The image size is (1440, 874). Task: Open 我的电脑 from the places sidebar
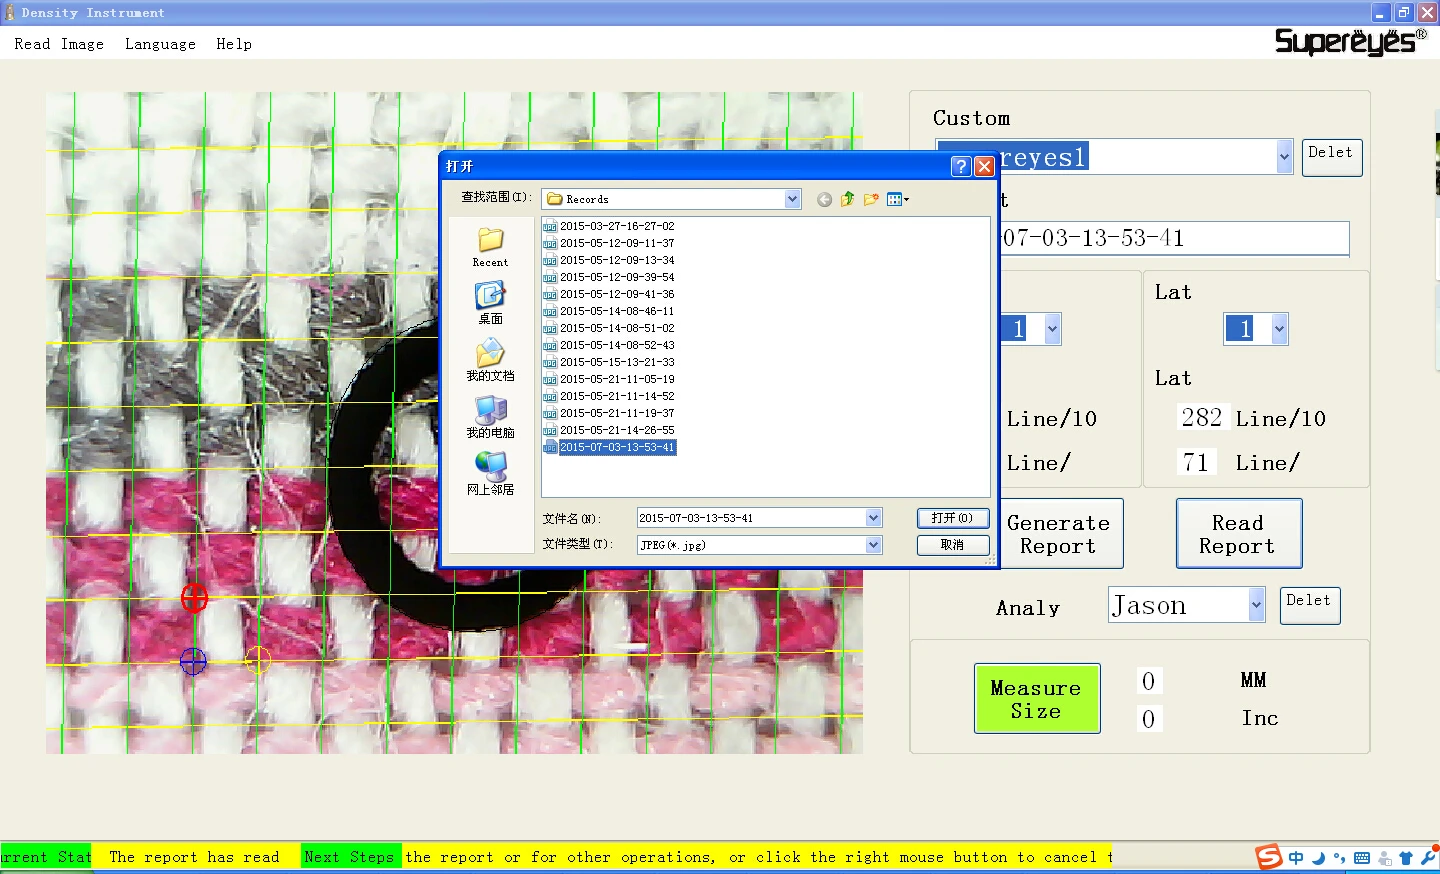point(490,416)
